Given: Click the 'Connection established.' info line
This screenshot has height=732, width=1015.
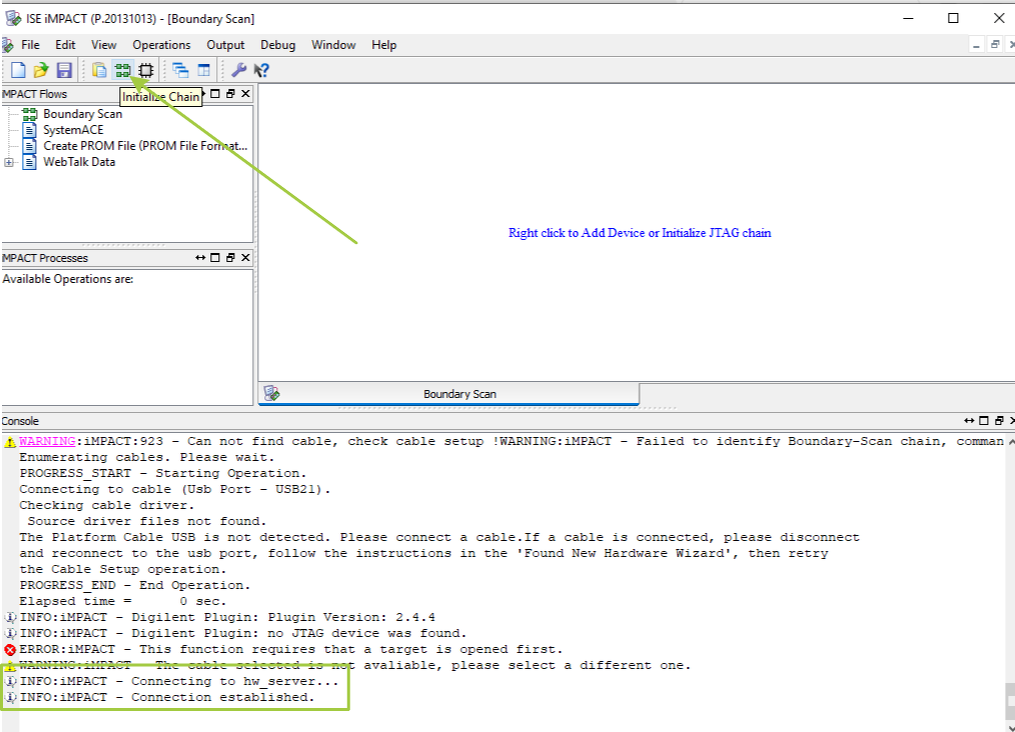Looking at the screenshot, I should (x=166, y=697).
